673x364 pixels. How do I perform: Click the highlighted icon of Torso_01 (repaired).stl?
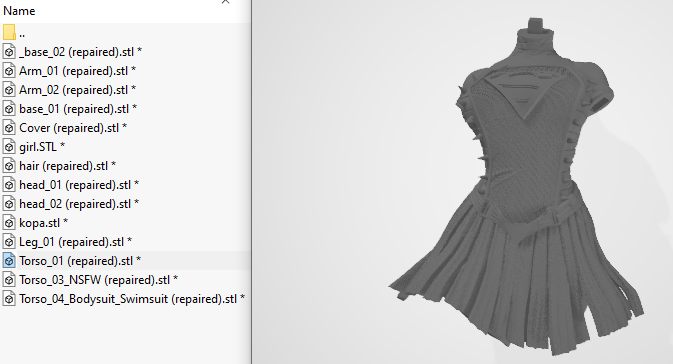[9, 261]
